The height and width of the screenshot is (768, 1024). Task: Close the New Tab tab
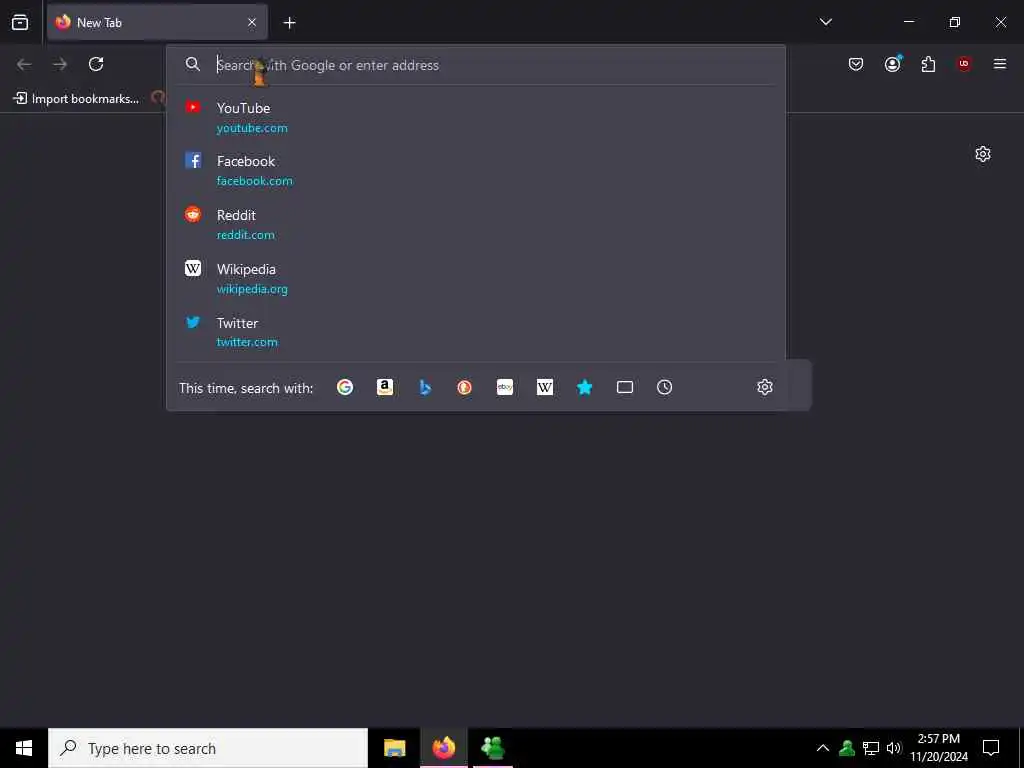(x=252, y=22)
